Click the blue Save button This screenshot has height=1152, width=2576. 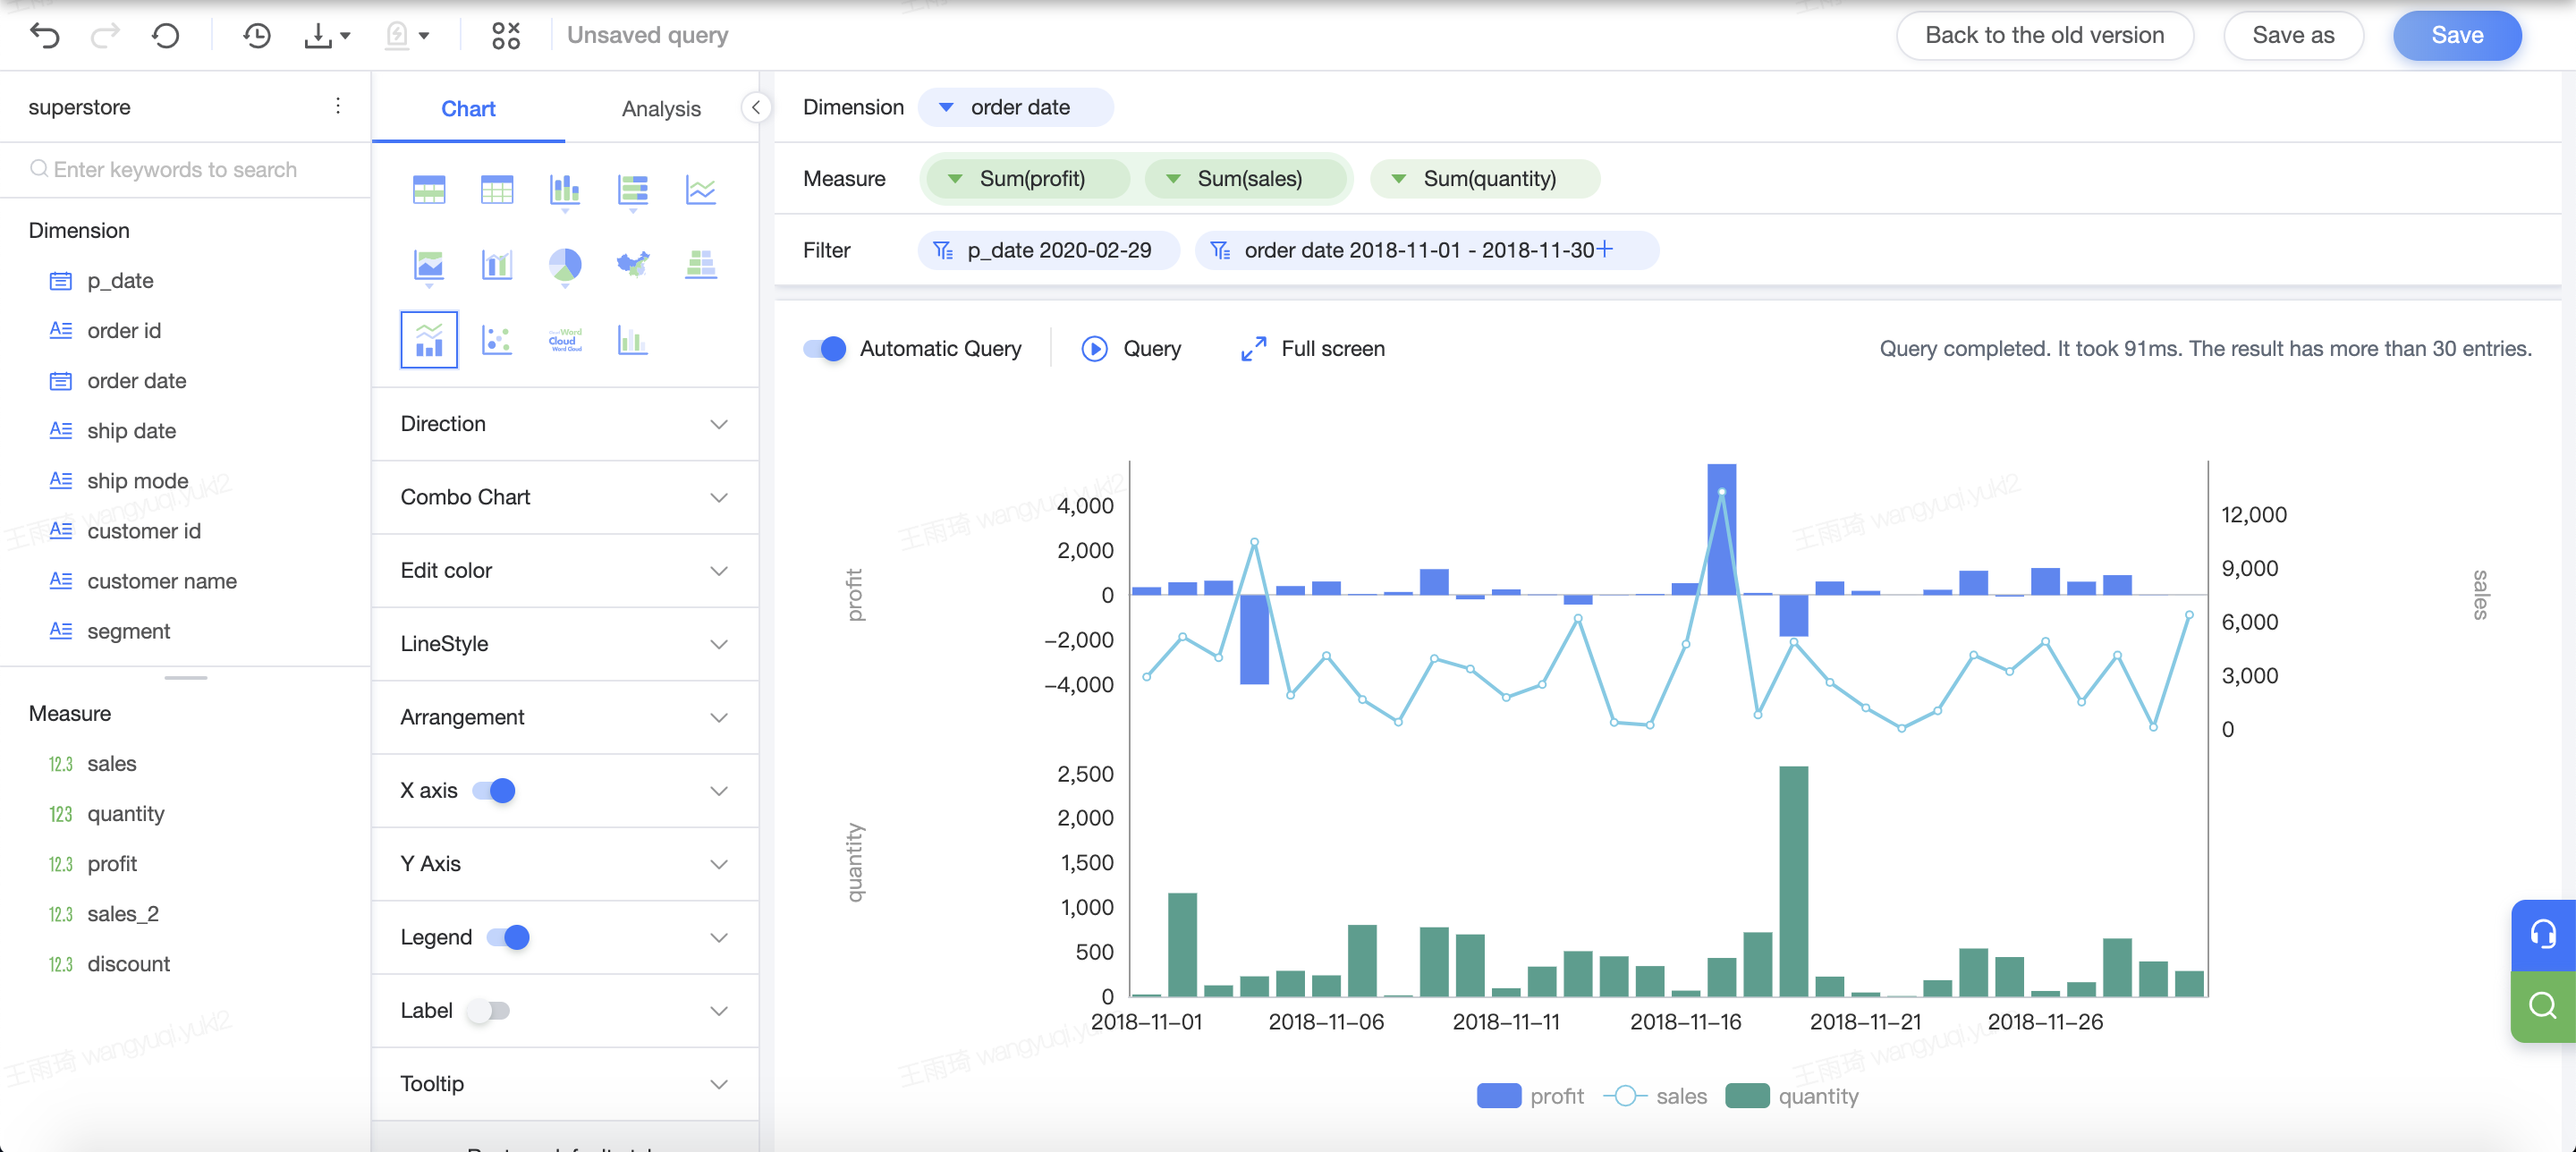coord(2457,35)
